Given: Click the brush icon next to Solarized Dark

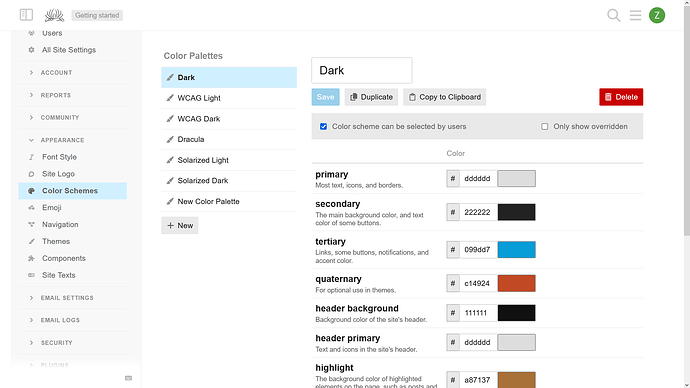Looking at the screenshot, I should tap(170, 181).
